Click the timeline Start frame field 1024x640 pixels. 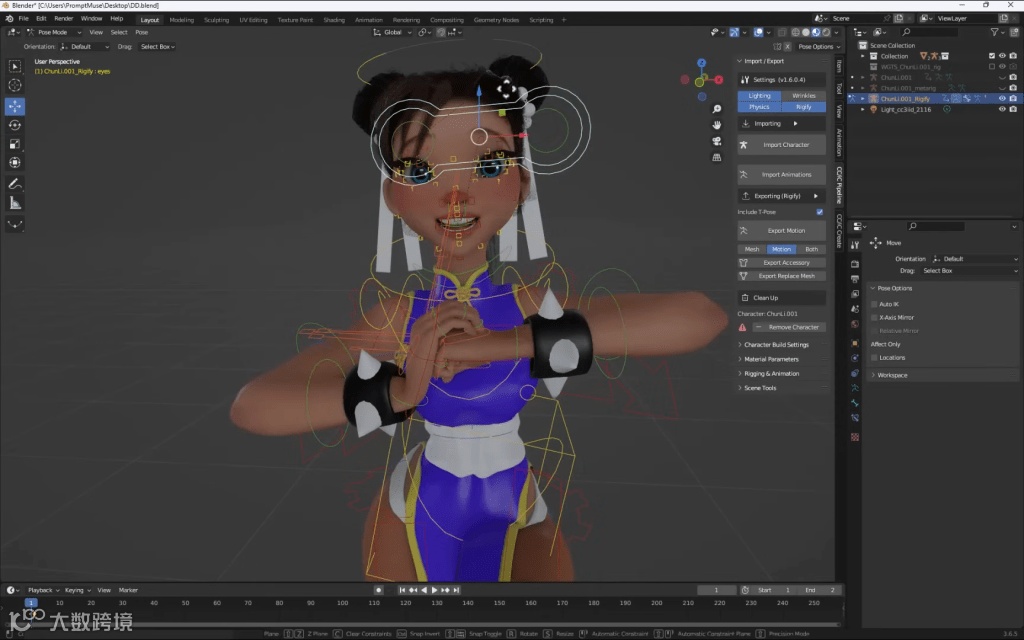(x=776, y=590)
